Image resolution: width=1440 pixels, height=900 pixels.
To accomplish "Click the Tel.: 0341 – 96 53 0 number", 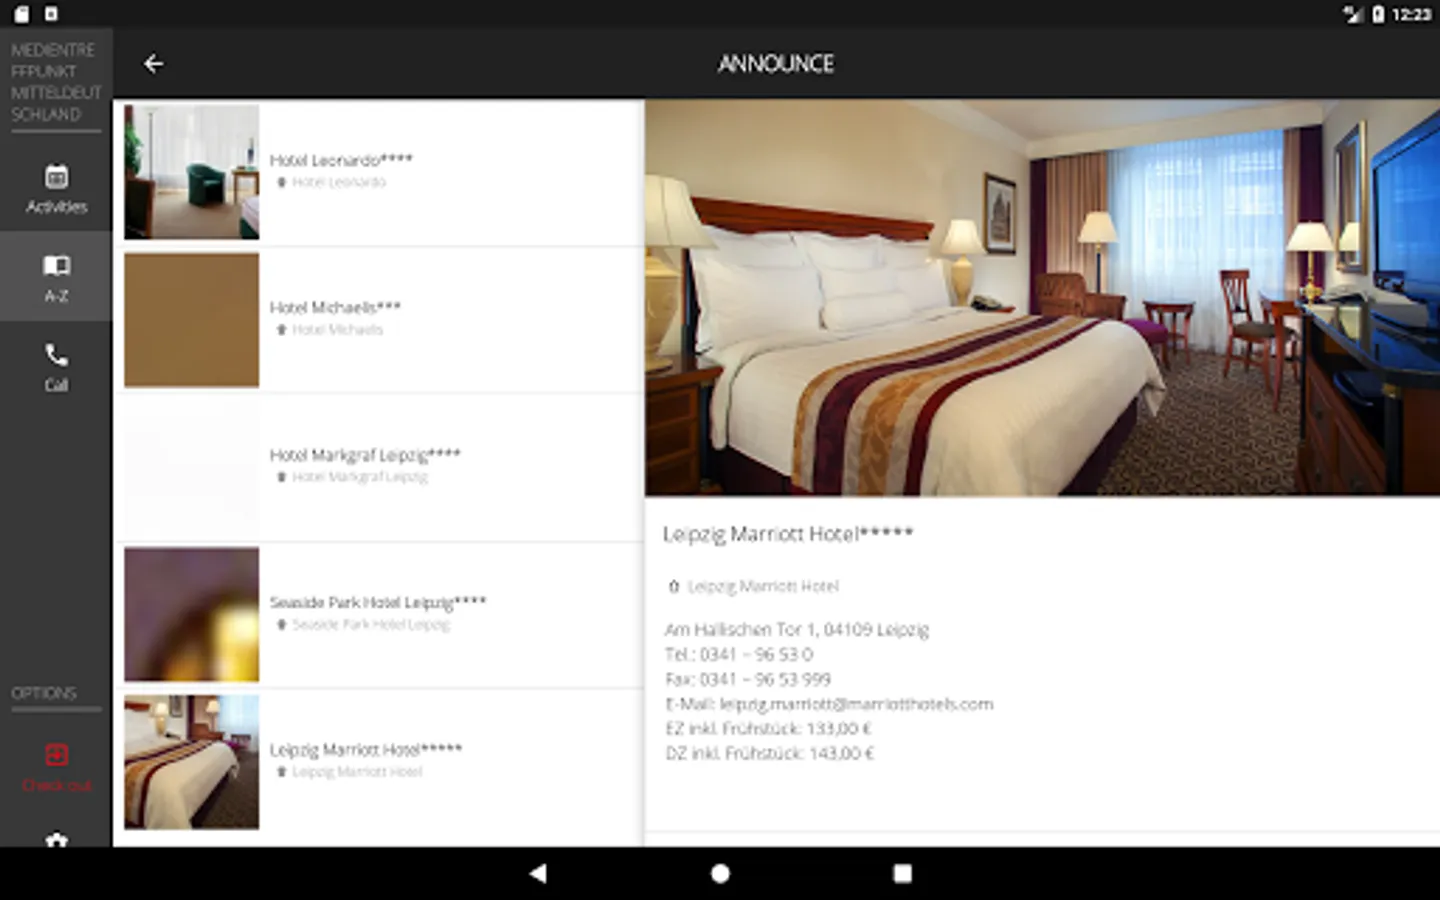I will (x=739, y=654).
